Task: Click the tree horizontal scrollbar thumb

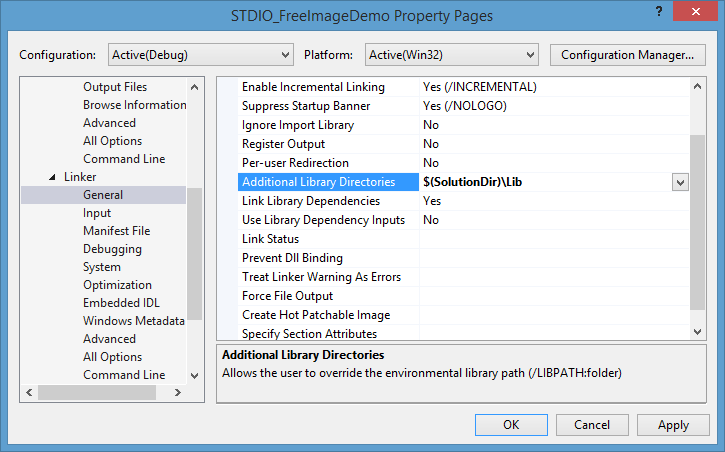Action: 97,392
